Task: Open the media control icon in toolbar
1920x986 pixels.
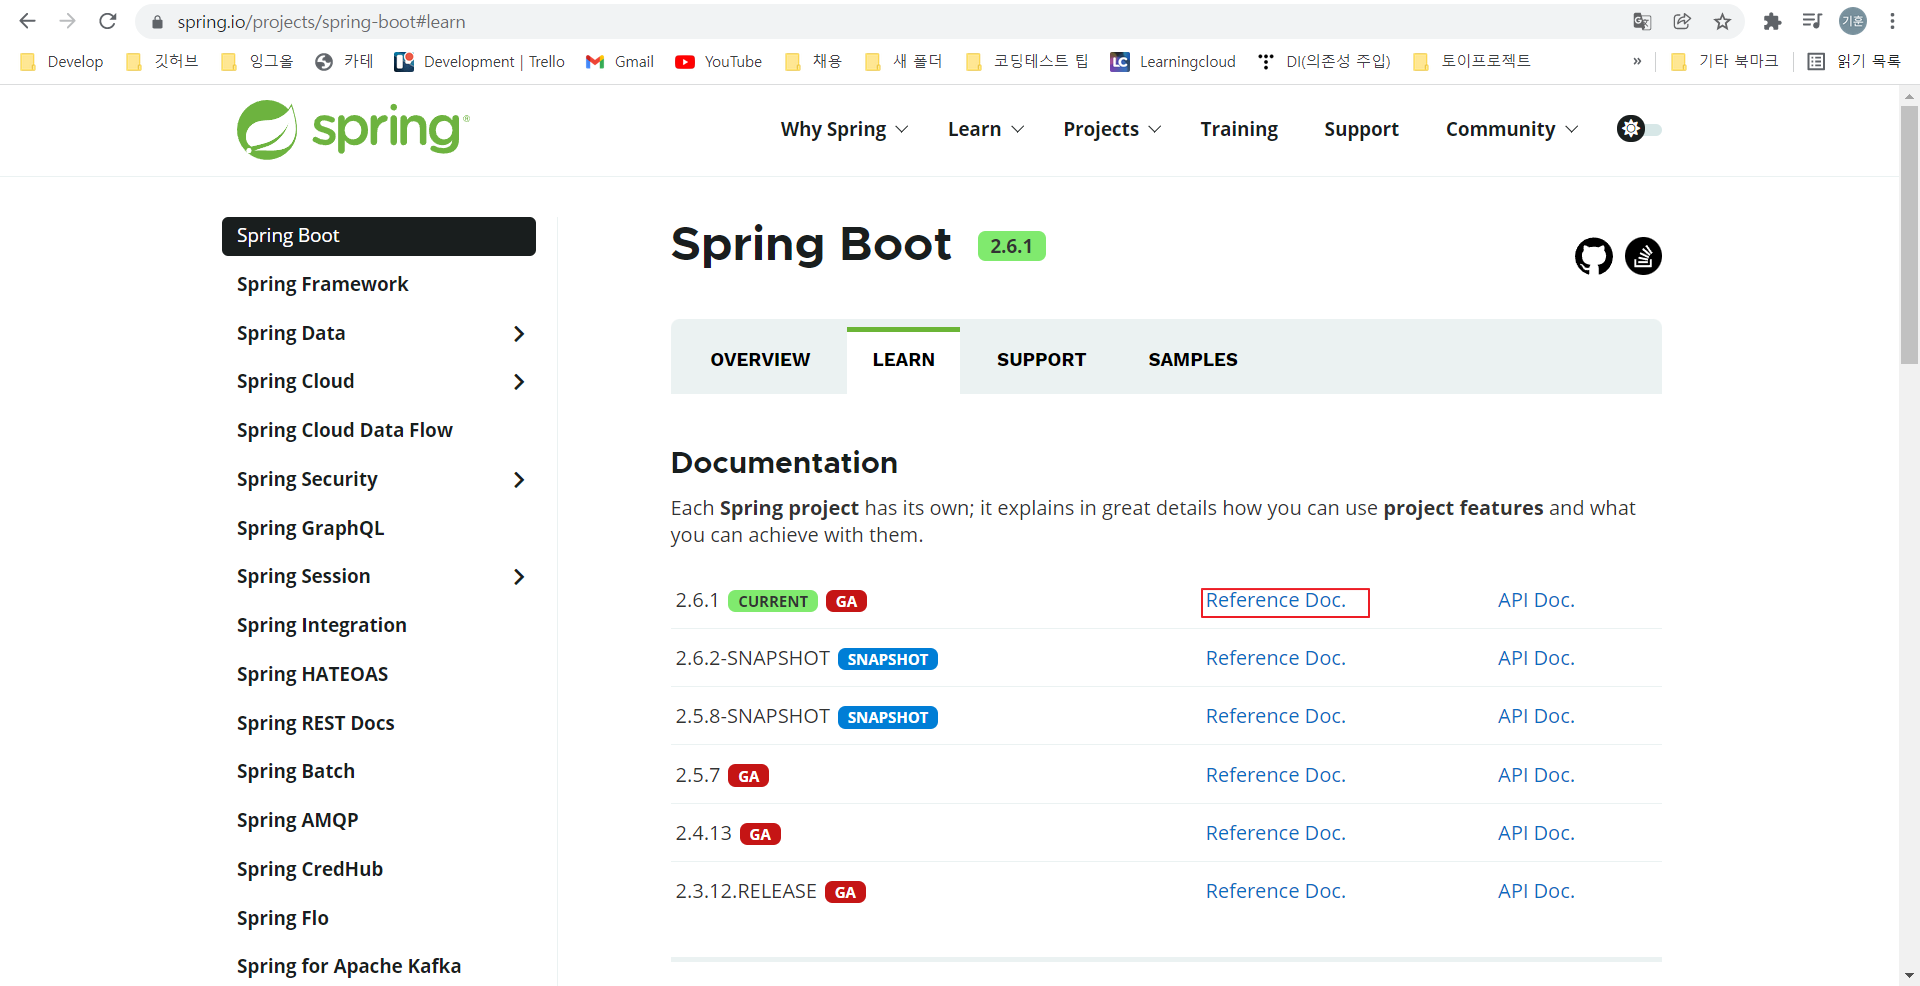Action: coord(1812,21)
